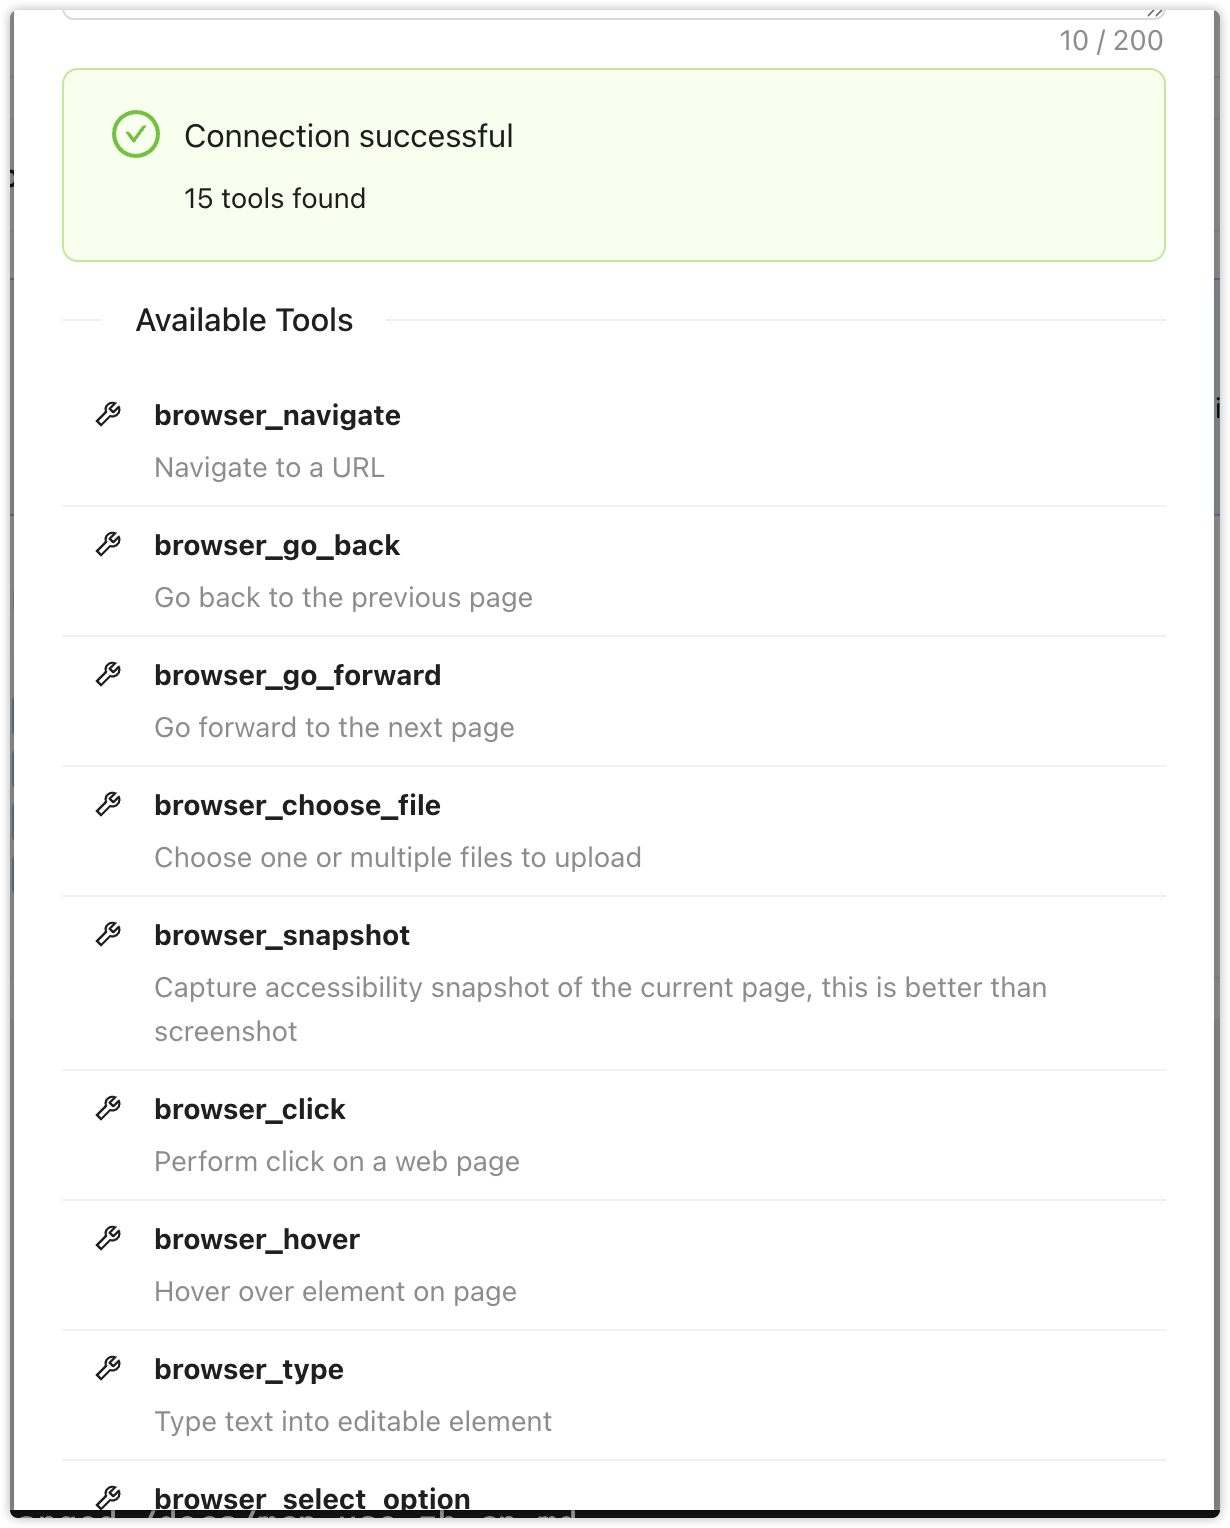
Task: Choose the browser_choose_file tool title
Action: pyautogui.click(x=297, y=805)
